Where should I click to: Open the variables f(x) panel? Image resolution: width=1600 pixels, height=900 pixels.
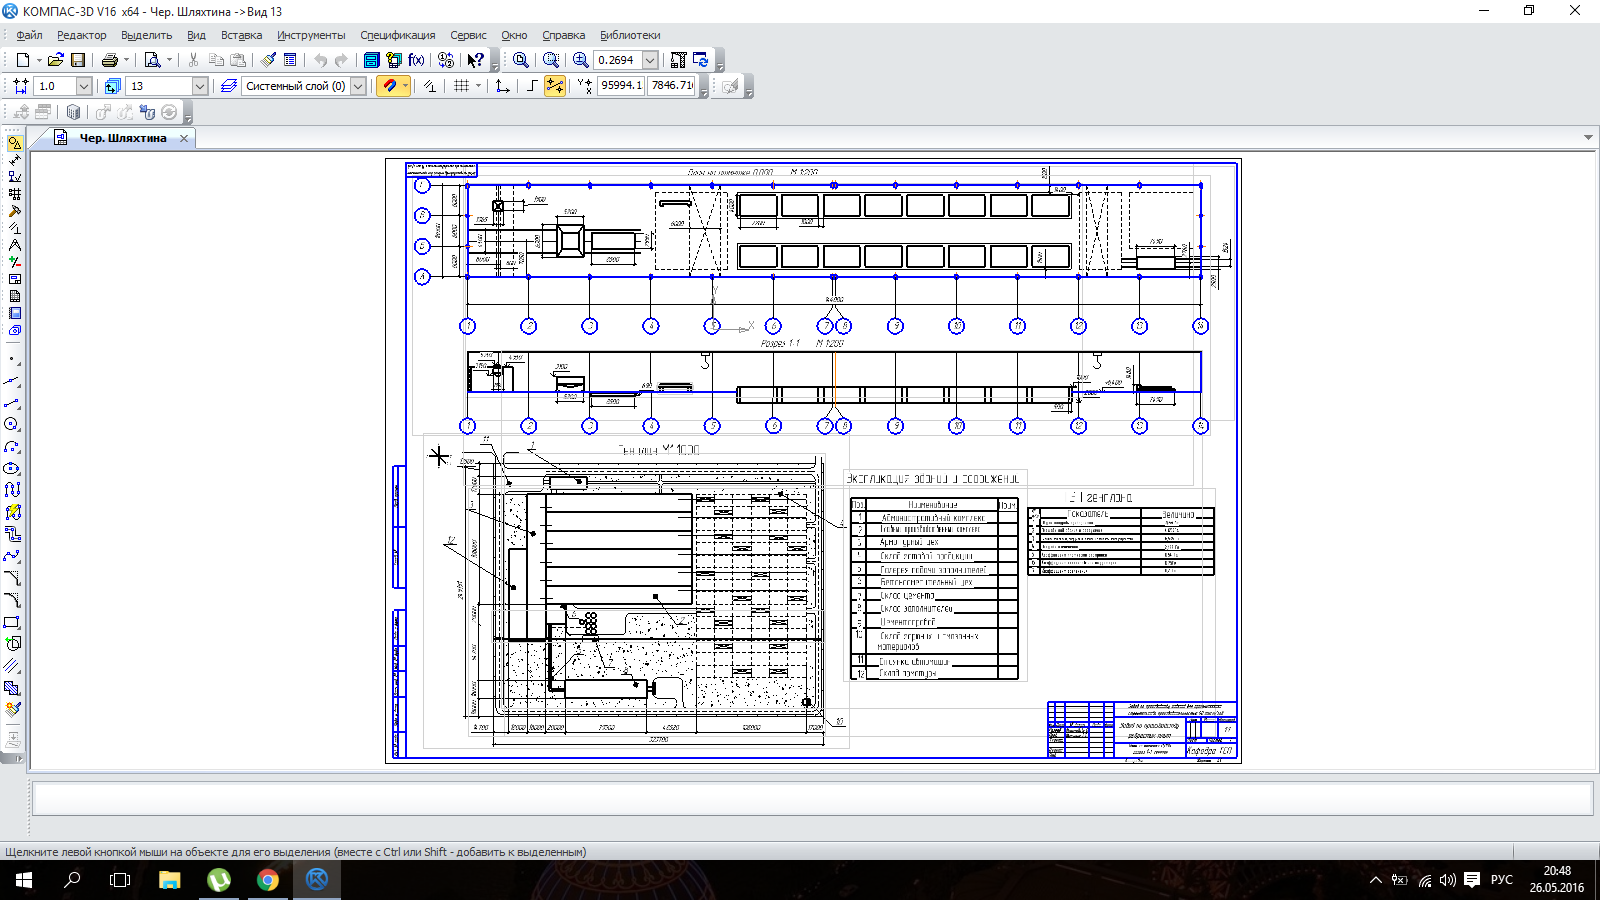(416, 60)
